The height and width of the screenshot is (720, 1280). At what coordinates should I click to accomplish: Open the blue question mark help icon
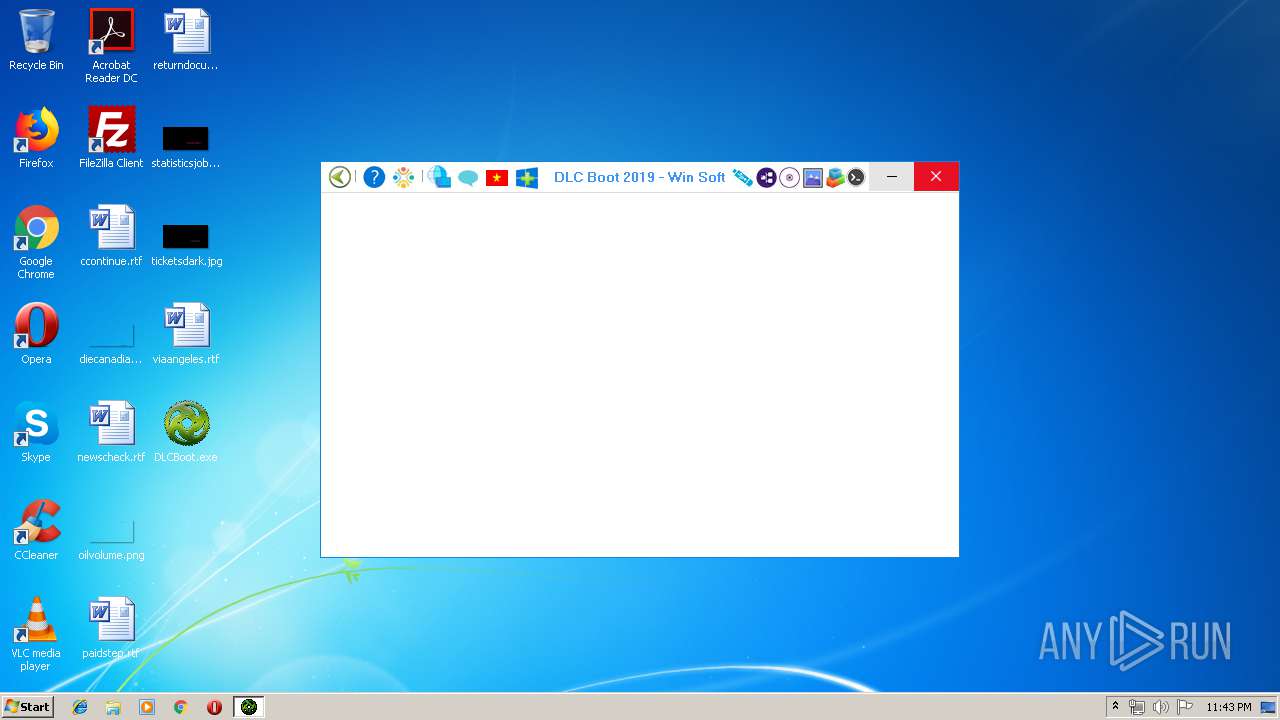click(374, 177)
